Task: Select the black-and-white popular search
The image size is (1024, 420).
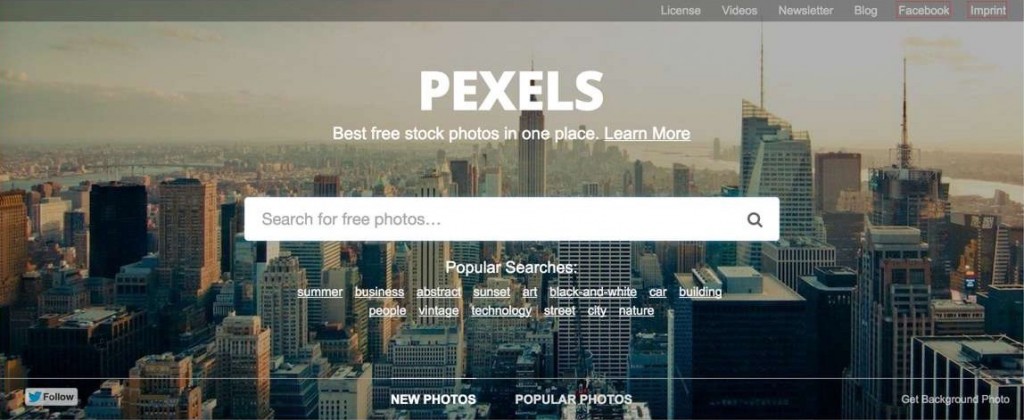Action: pyautogui.click(x=593, y=292)
